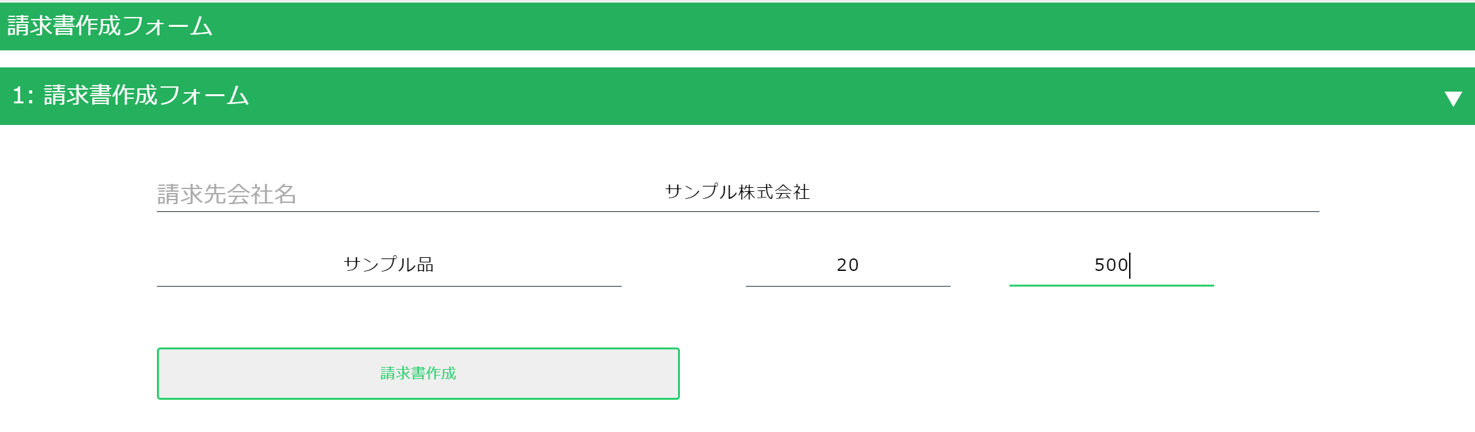The height and width of the screenshot is (432, 1475).
Task: Click the top '請求書作成フォーム' page title
Action: [110, 26]
